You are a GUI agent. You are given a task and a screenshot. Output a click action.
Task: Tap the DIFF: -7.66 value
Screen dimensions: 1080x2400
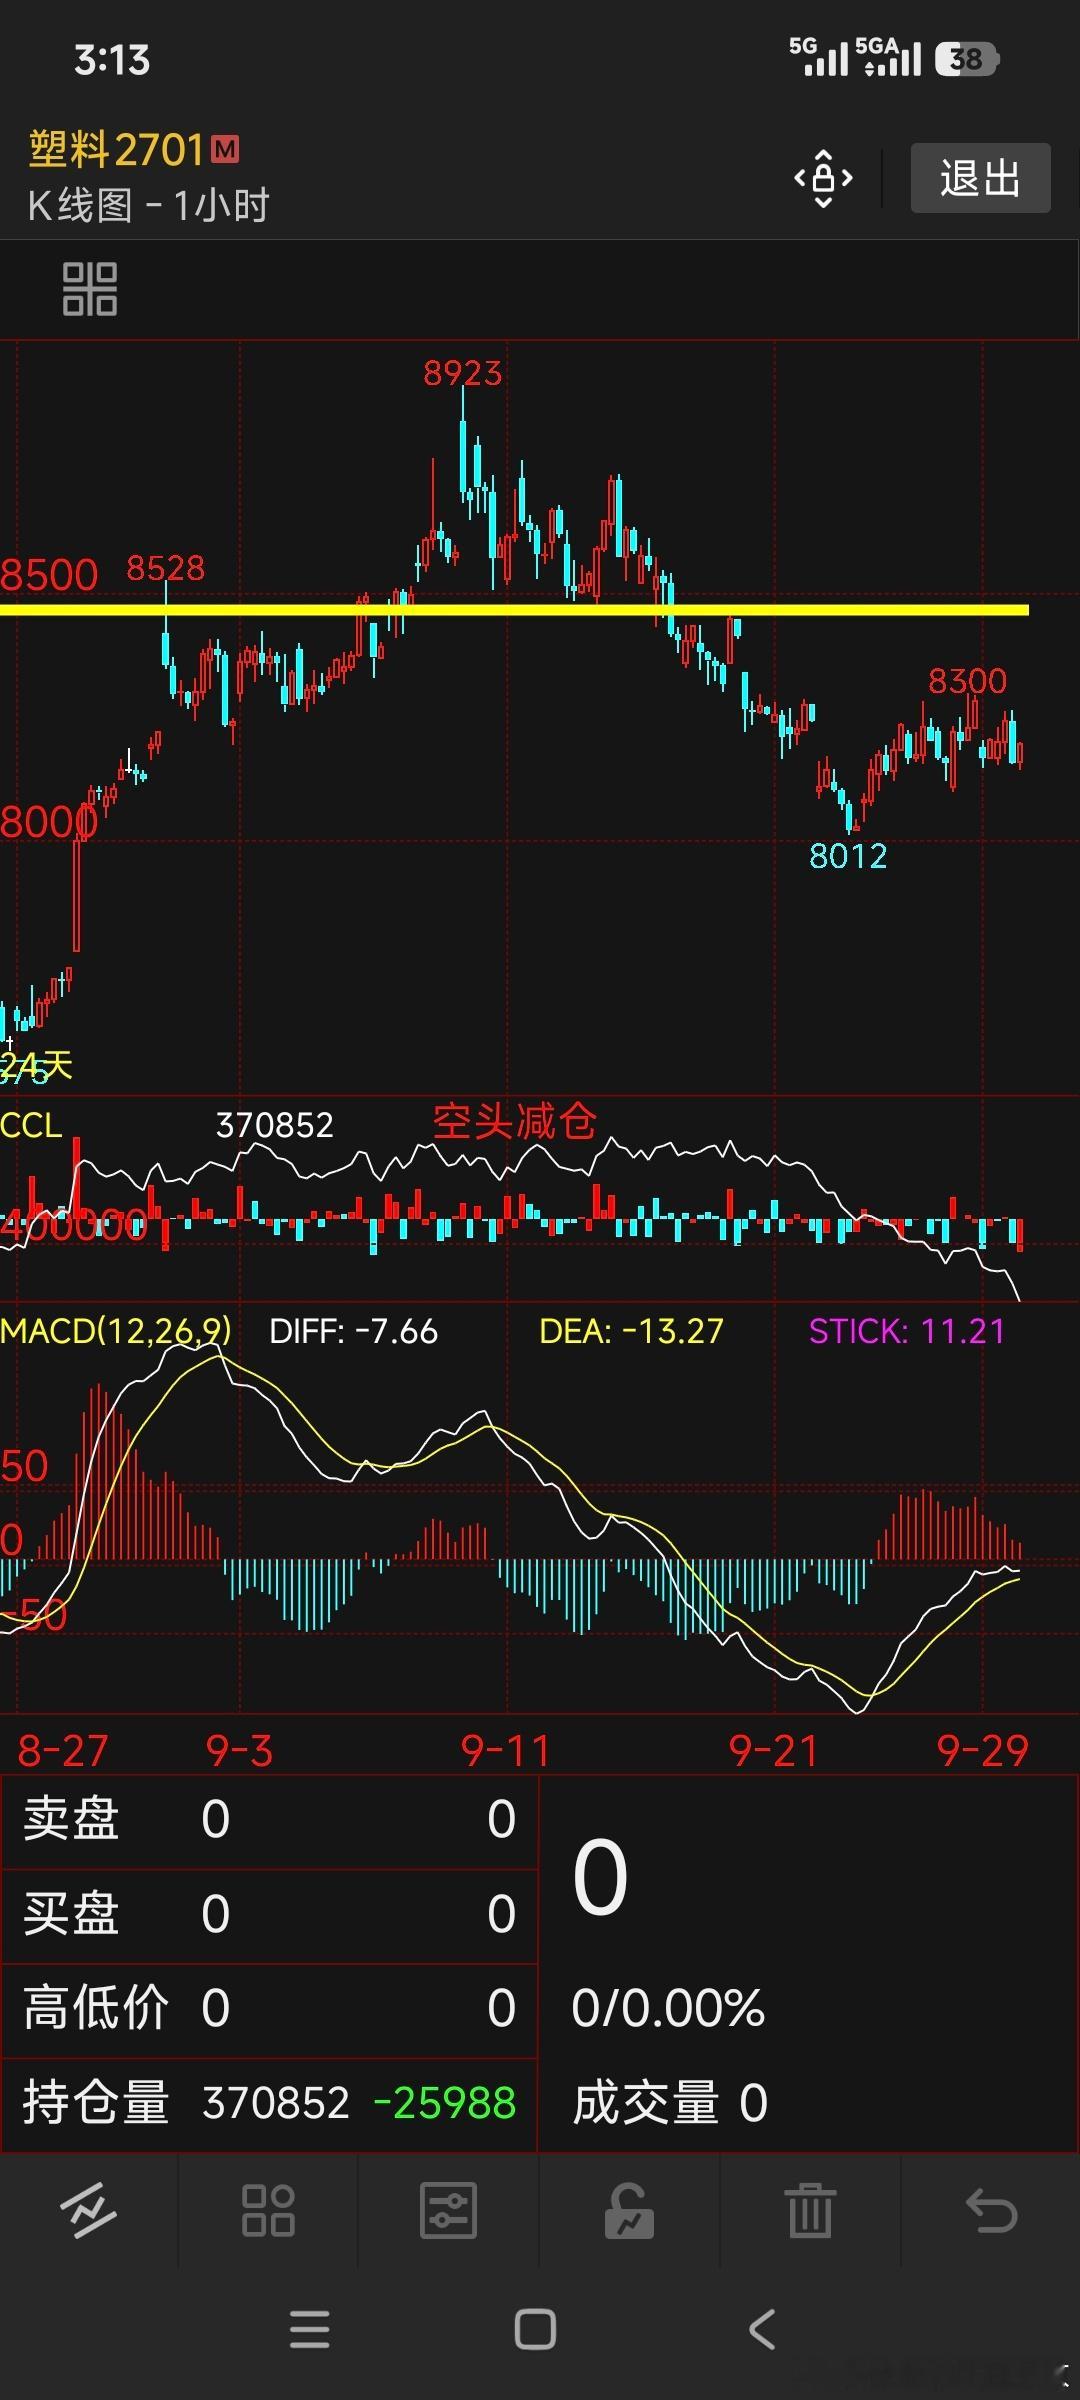tap(354, 1331)
